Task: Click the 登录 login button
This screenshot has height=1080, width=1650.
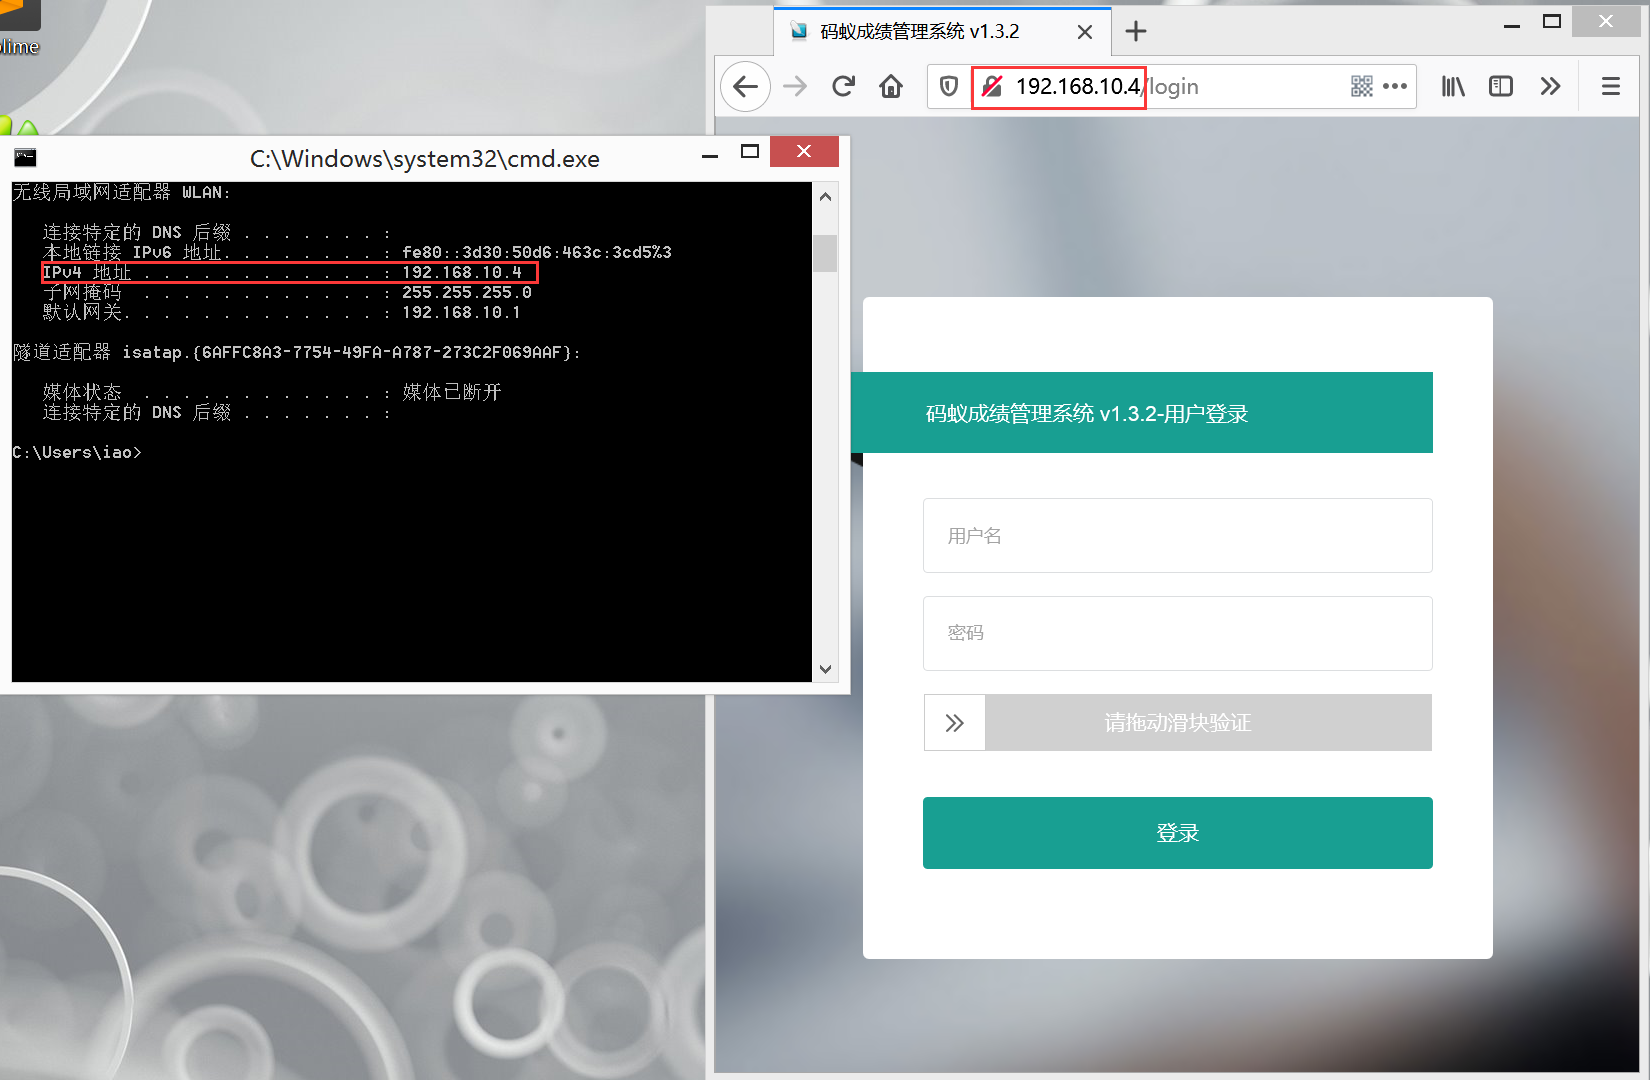Action: (1178, 833)
